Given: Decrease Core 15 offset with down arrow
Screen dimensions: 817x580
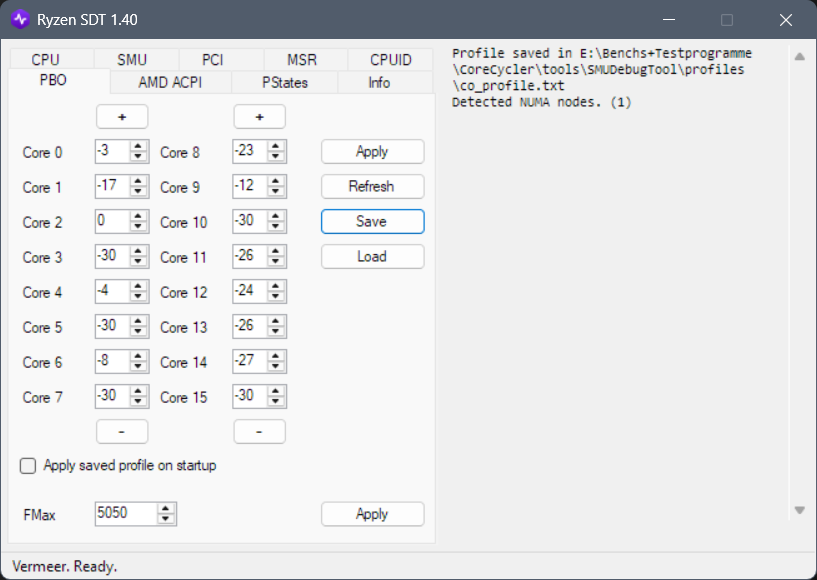Looking at the screenshot, I should (x=276, y=401).
